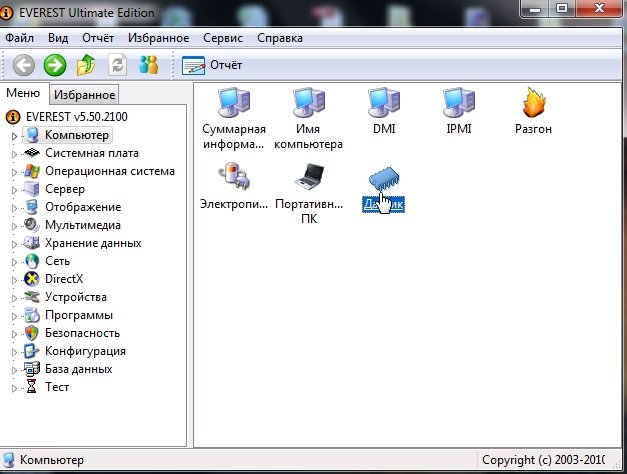Refresh the page with the toolbar icon
The height and width of the screenshot is (474, 627).
tap(118, 65)
